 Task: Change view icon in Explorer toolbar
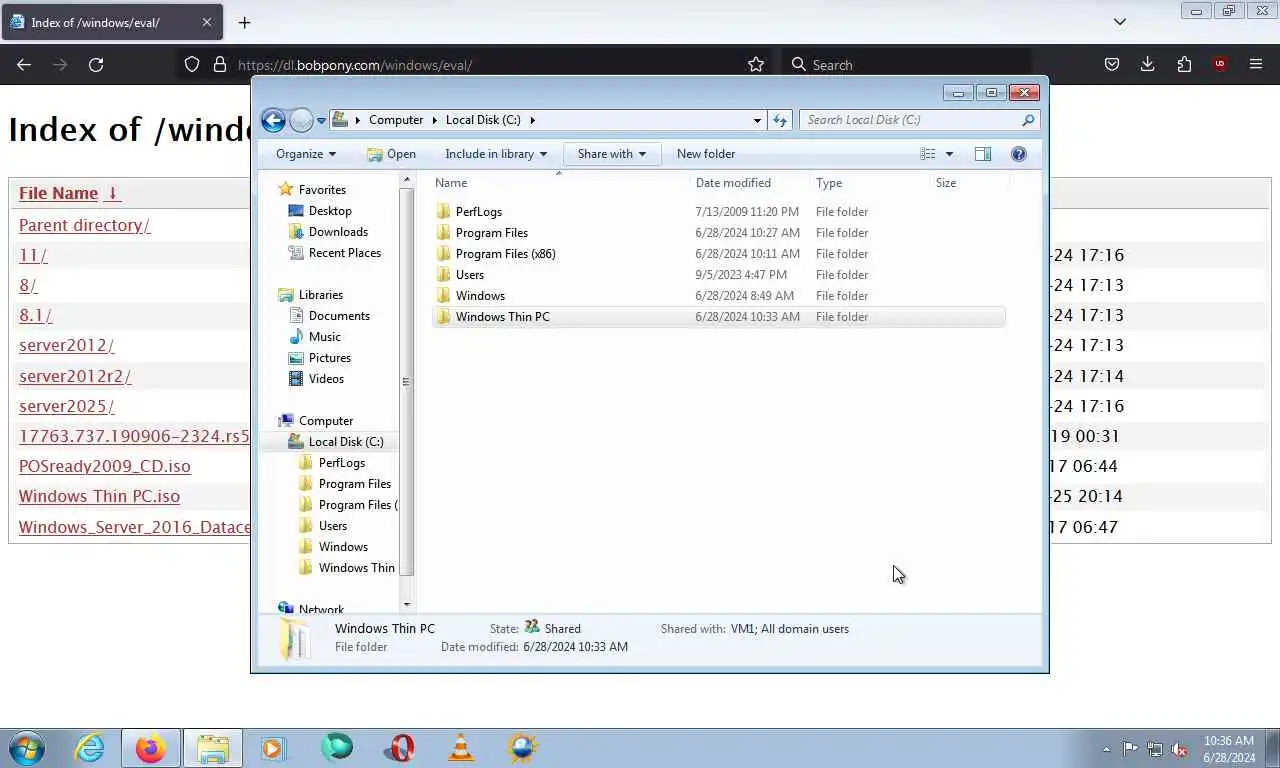click(928, 154)
